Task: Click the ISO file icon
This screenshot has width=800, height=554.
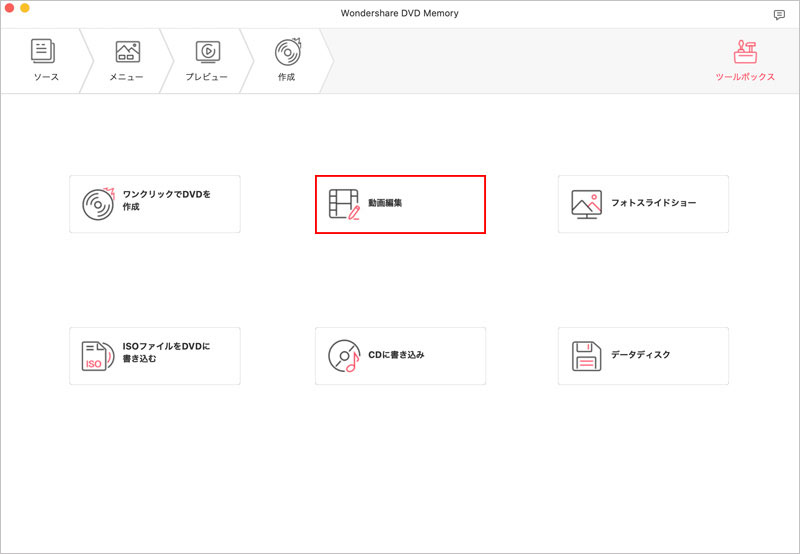Action: tap(97, 356)
